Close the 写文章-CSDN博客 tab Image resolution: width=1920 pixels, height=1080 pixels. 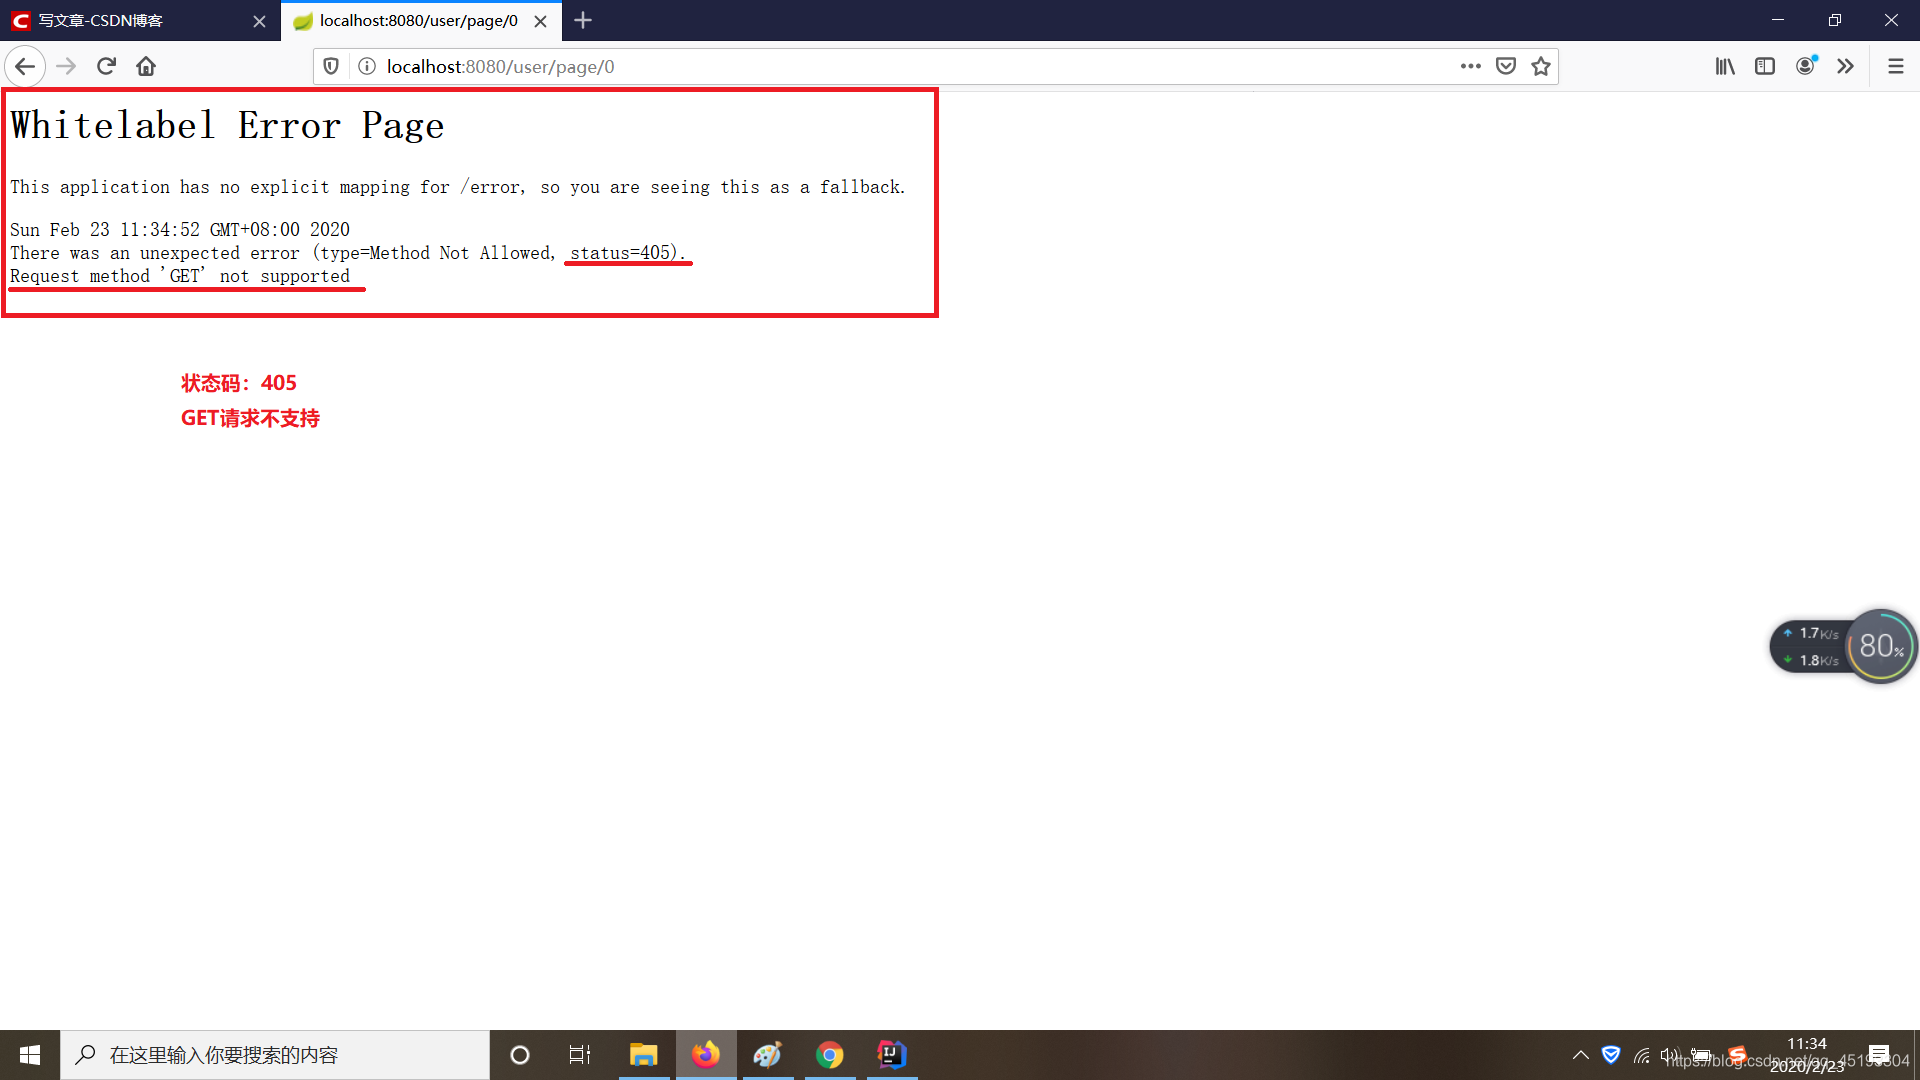259,21
